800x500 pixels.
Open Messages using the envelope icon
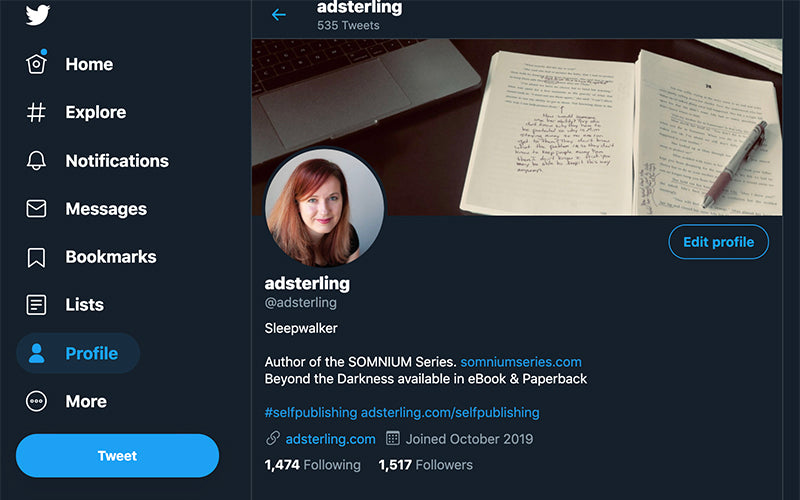(37, 209)
